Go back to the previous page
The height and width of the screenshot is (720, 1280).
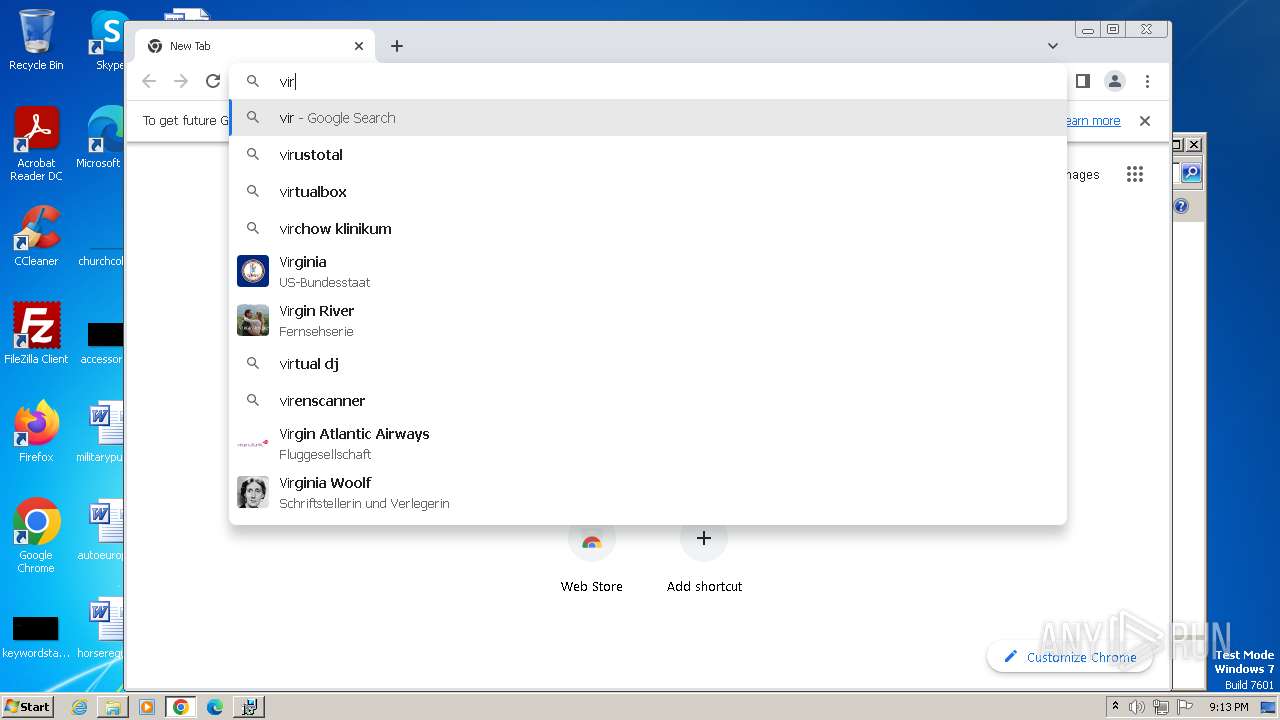(x=149, y=81)
